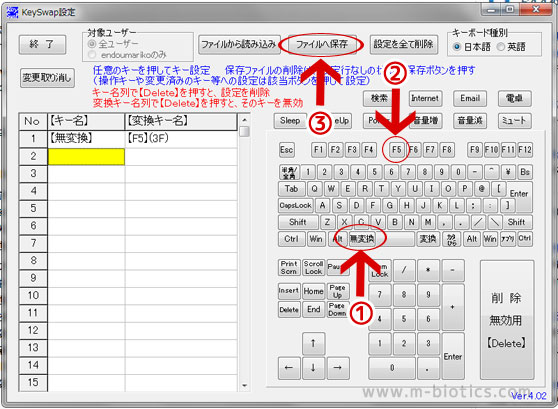Click the left Win key
Screen dimensions: 558x409
point(316,239)
